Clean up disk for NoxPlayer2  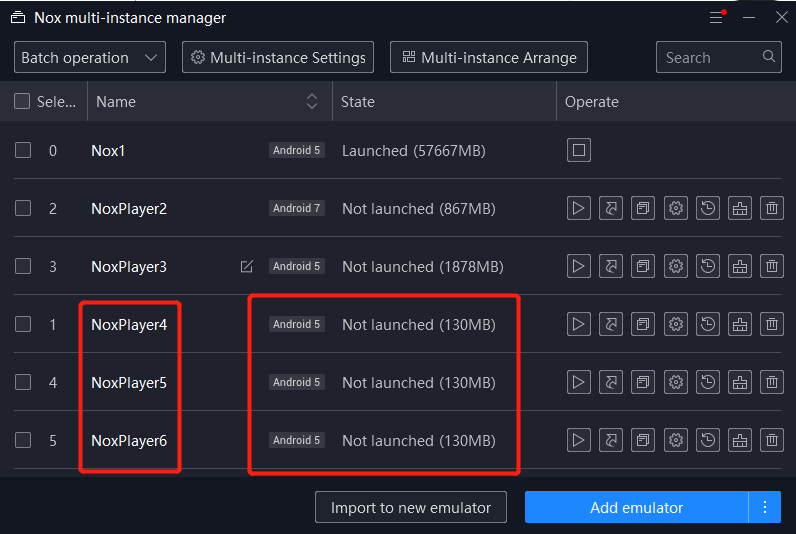coord(740,208)
